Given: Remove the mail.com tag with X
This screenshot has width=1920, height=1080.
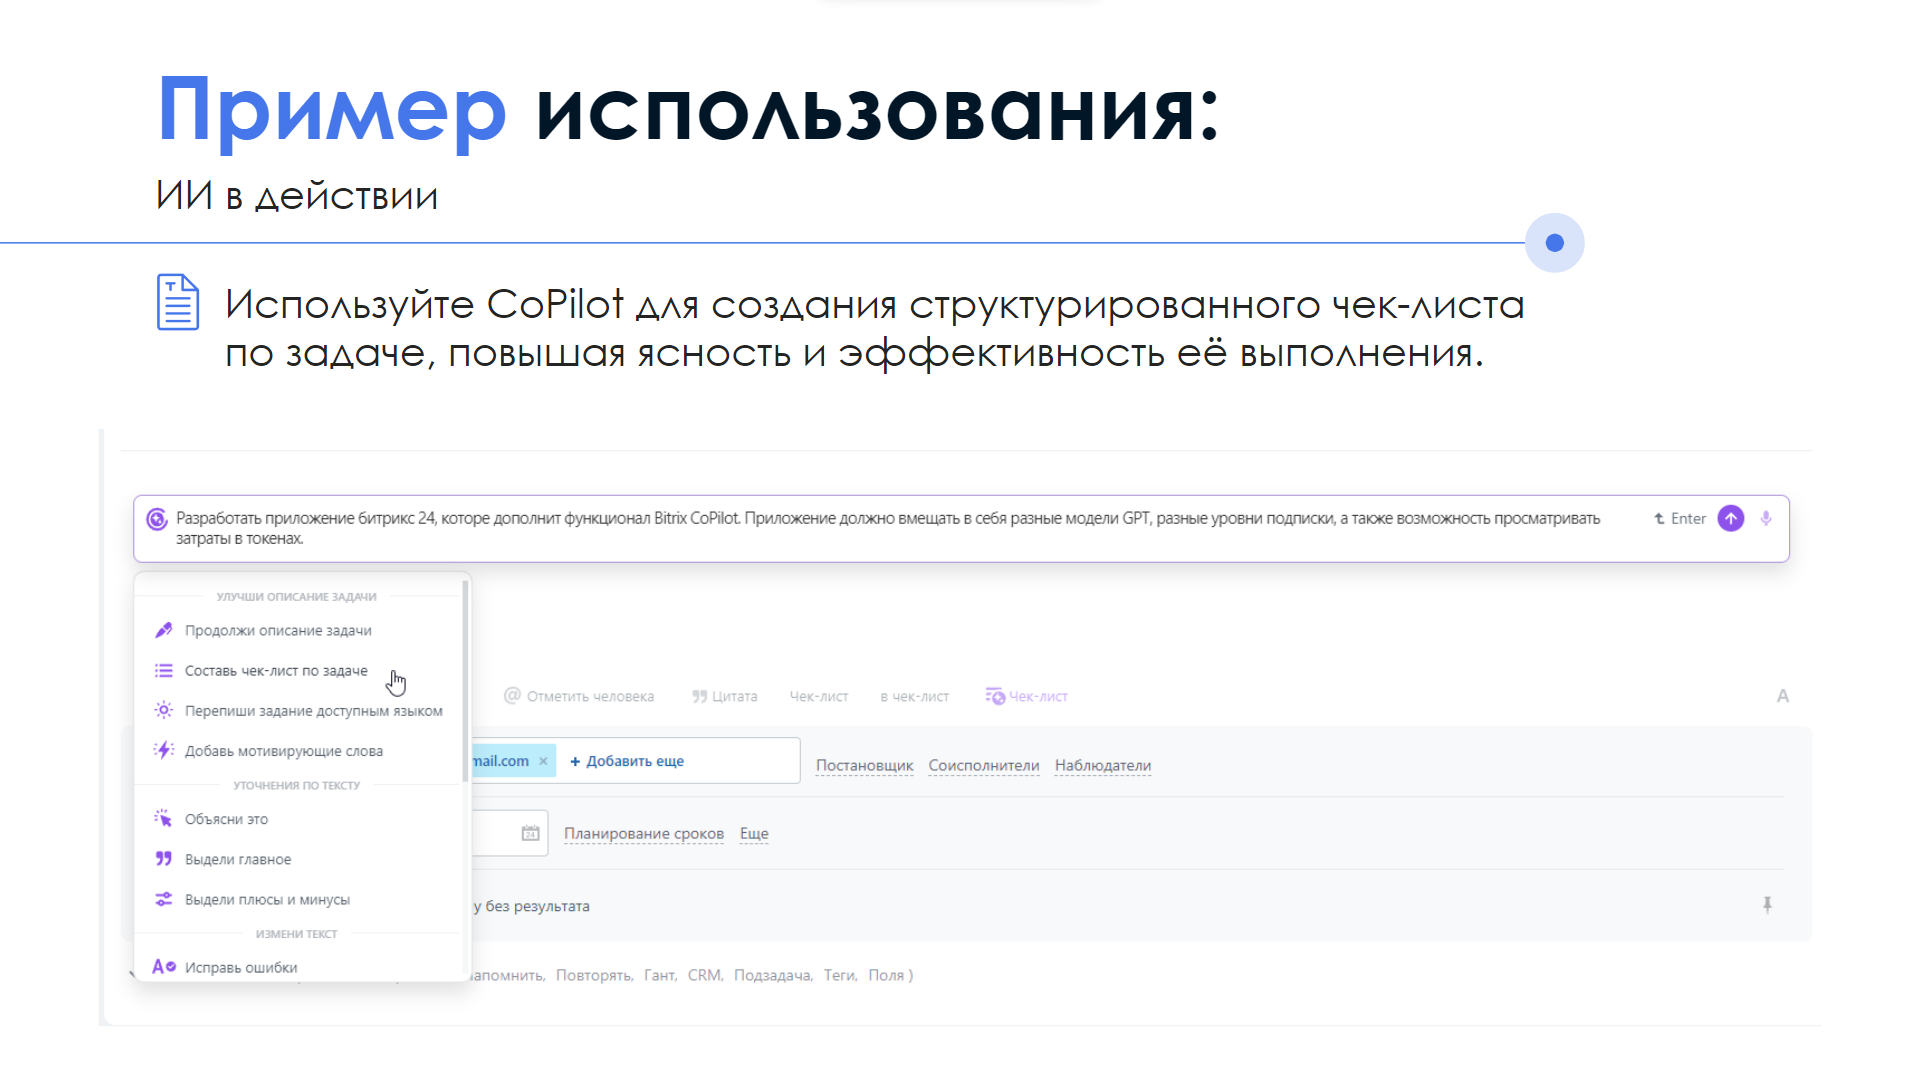Looking at the screenshot, I should [543, 761].
